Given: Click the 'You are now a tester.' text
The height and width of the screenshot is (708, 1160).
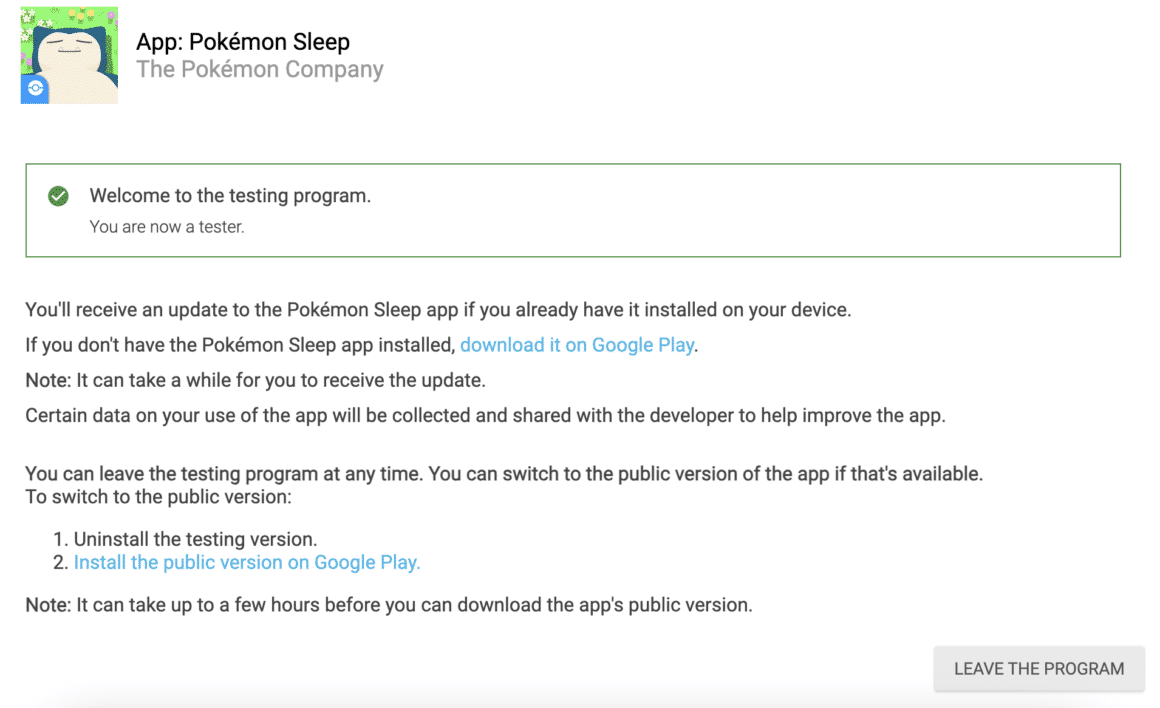Looking at the screenshot, I should [x=166, y=227].
